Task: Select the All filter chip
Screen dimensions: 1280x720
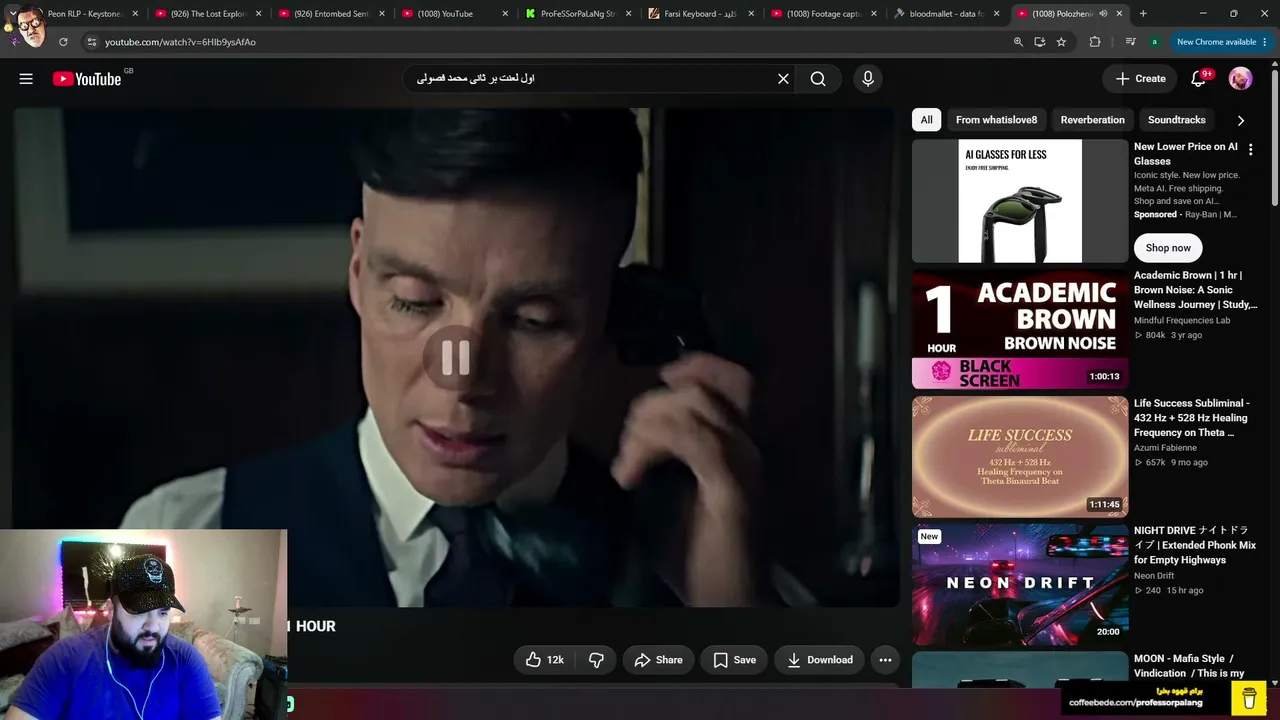Action: pos(927,120)
